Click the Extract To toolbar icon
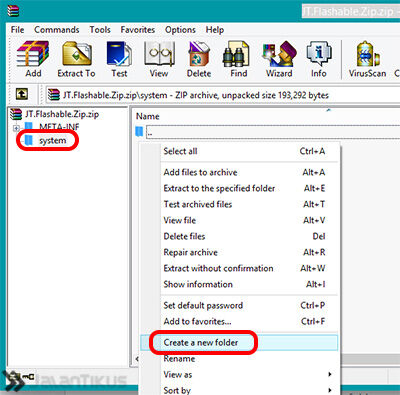 click(76, 59)
